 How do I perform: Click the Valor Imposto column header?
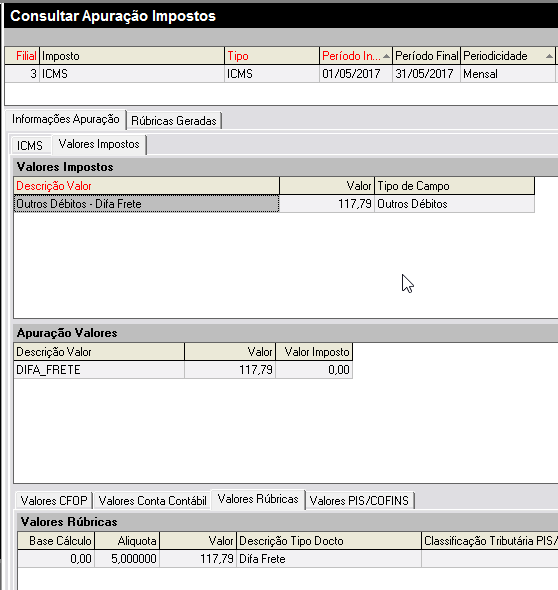(314, 352)
